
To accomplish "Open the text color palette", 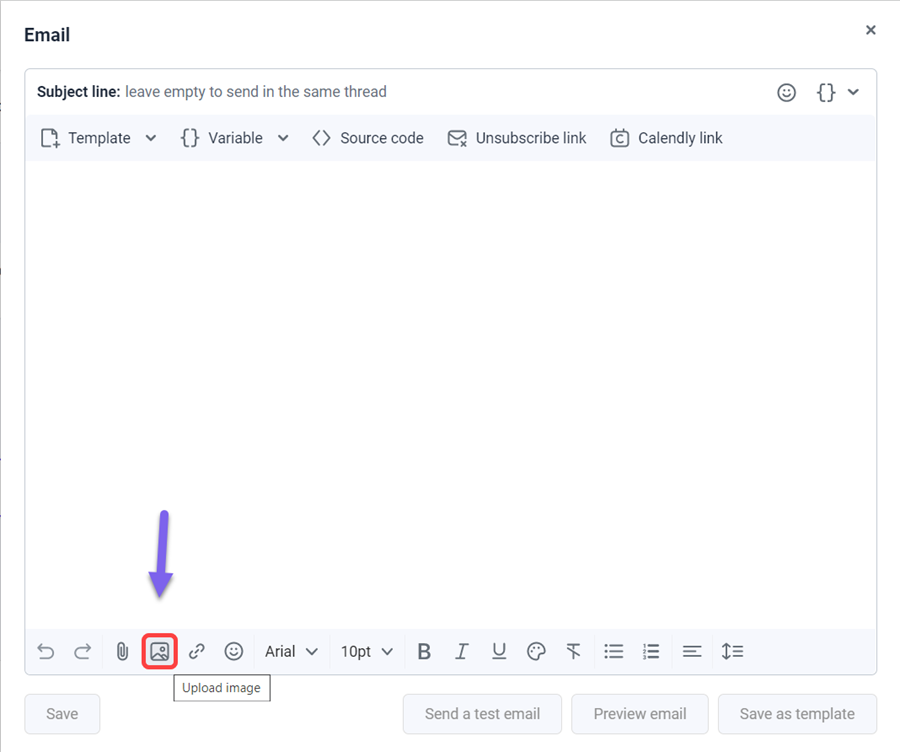I will (x=536, y=651).
